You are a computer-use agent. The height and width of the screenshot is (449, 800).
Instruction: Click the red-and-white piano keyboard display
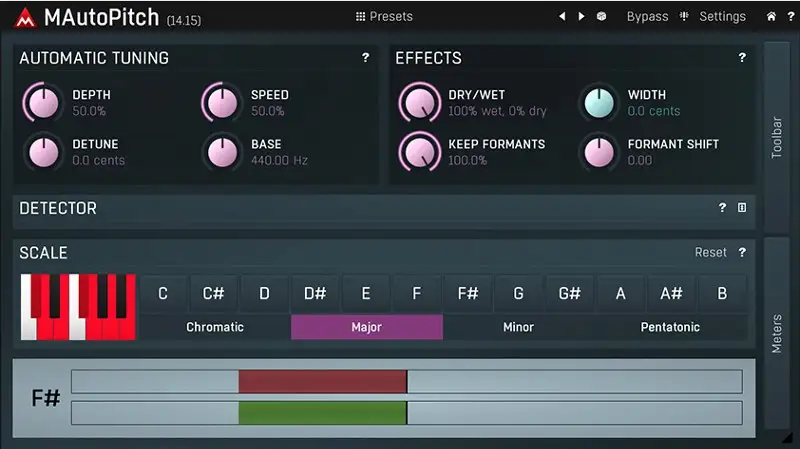(x=77, y=307)
